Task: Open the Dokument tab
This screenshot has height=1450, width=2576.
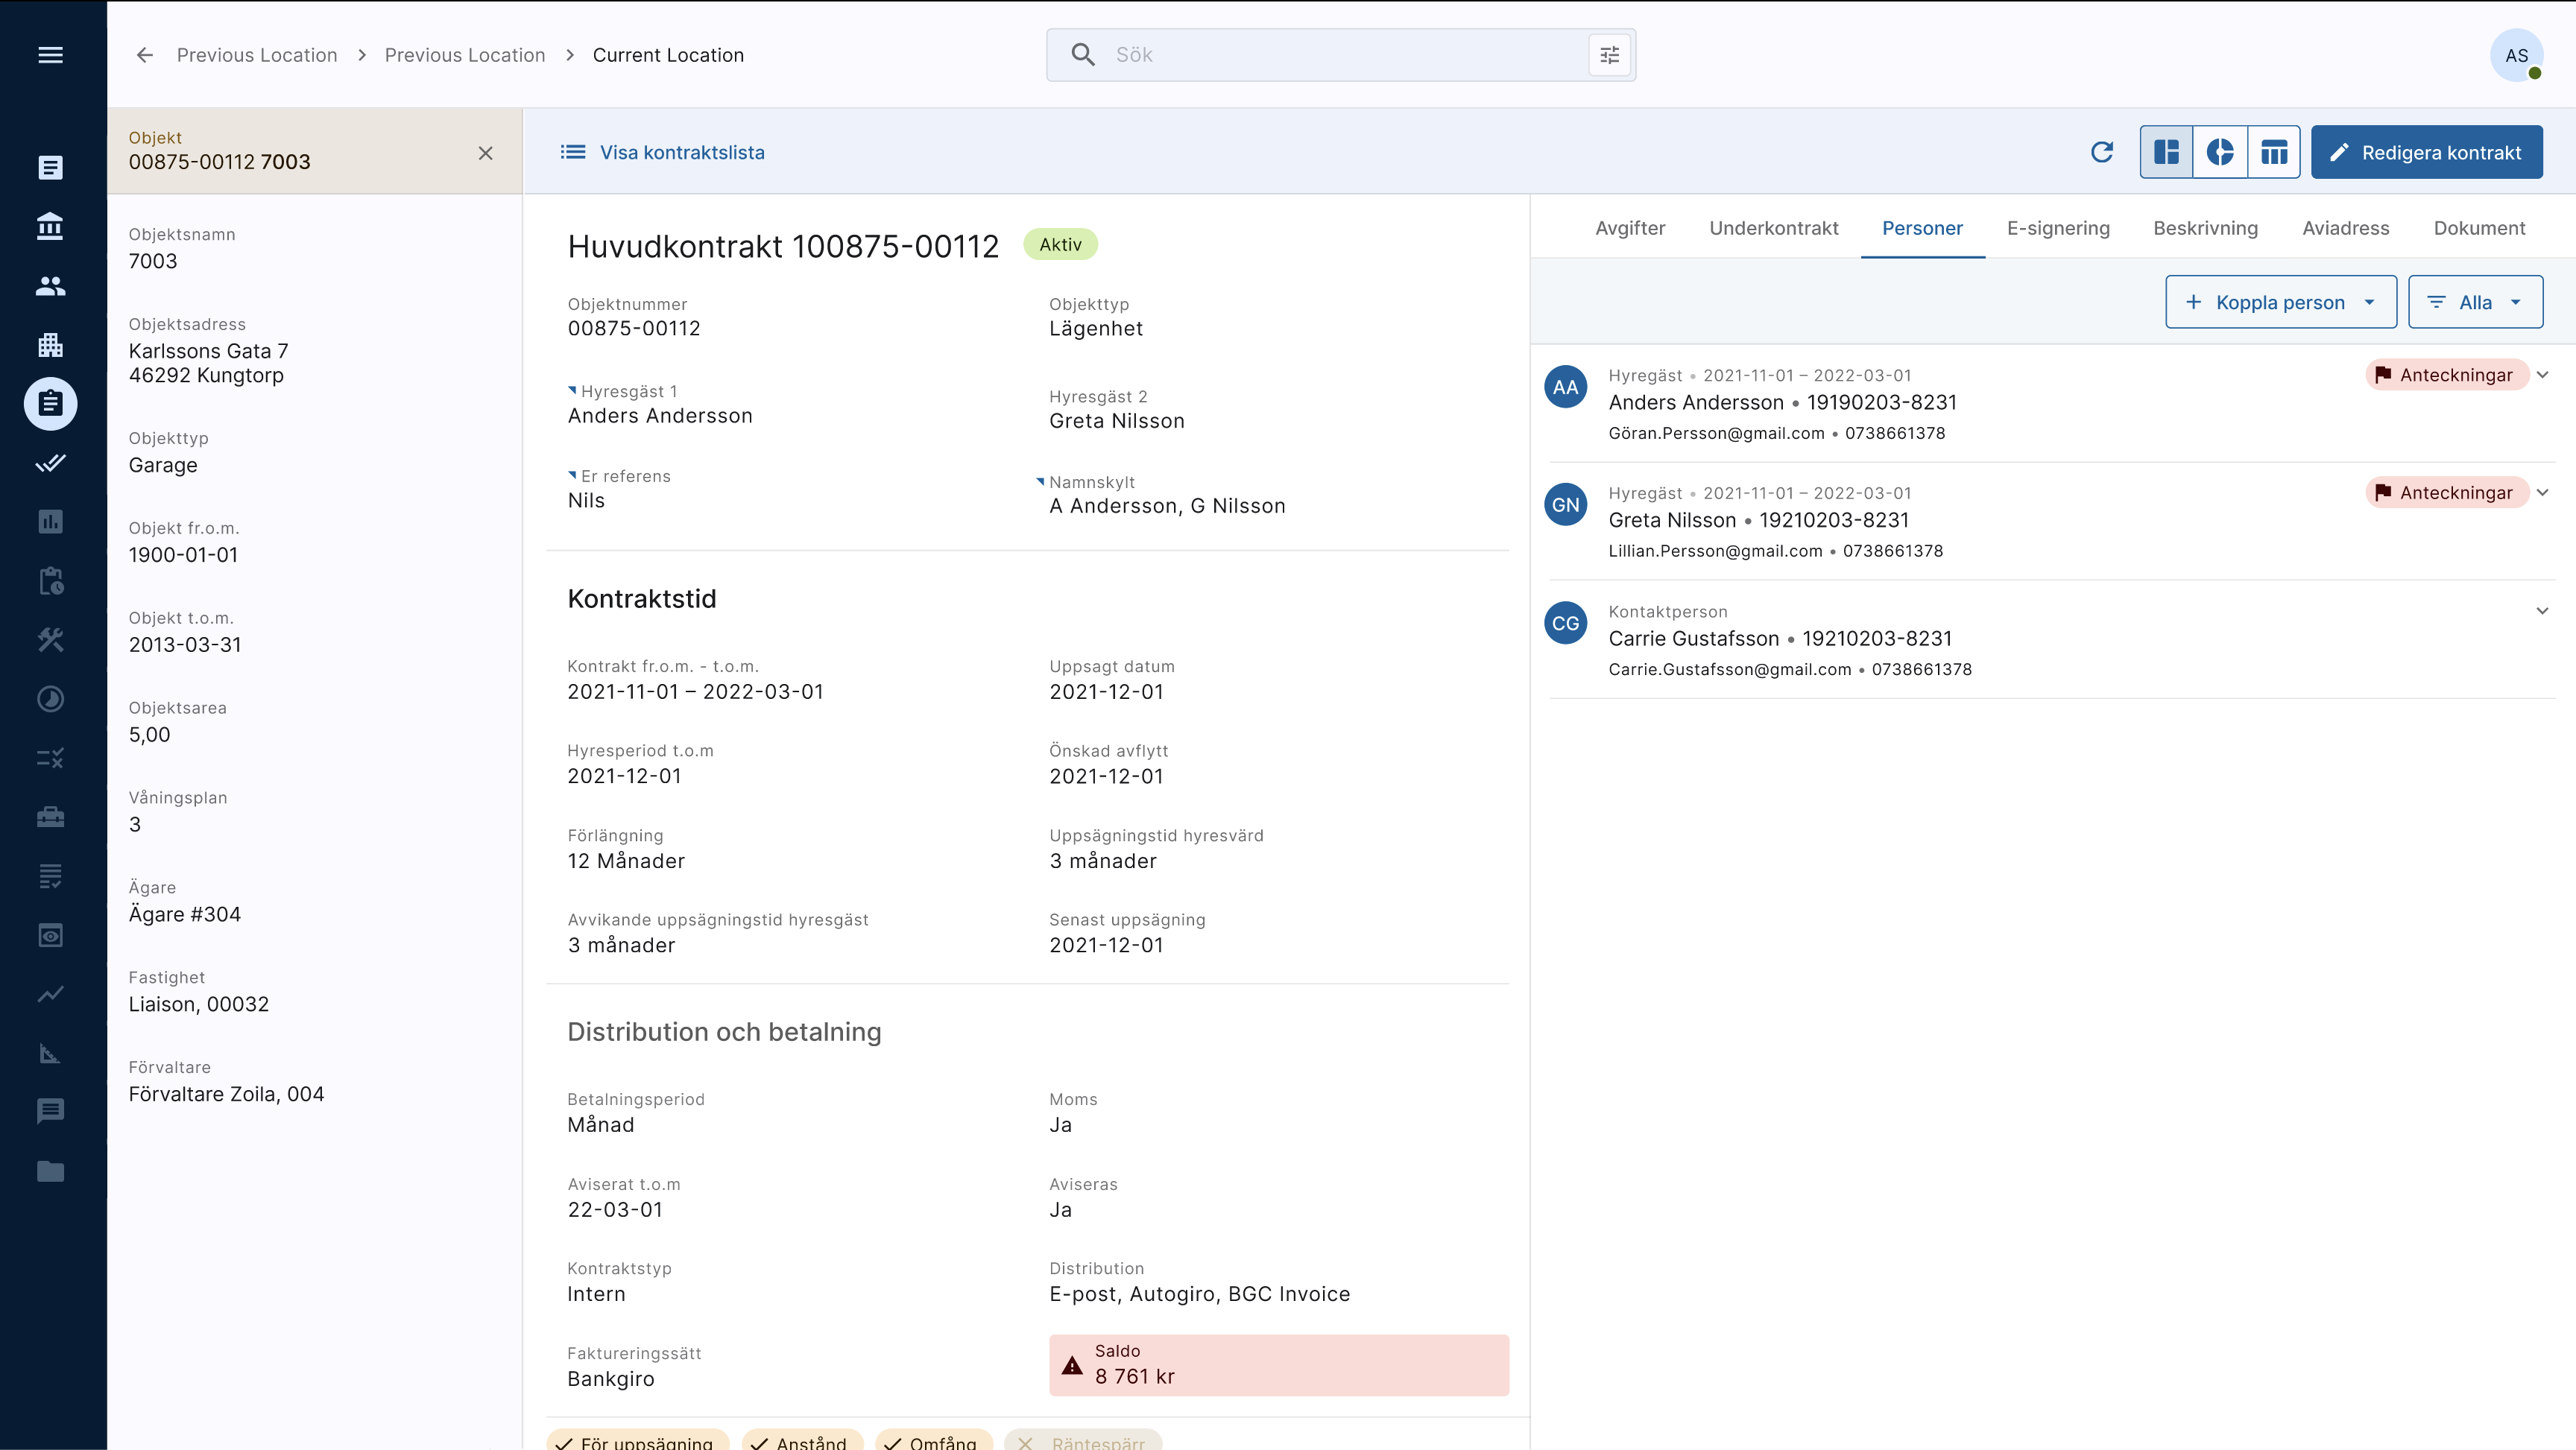Action: [x=2479, y=228]
